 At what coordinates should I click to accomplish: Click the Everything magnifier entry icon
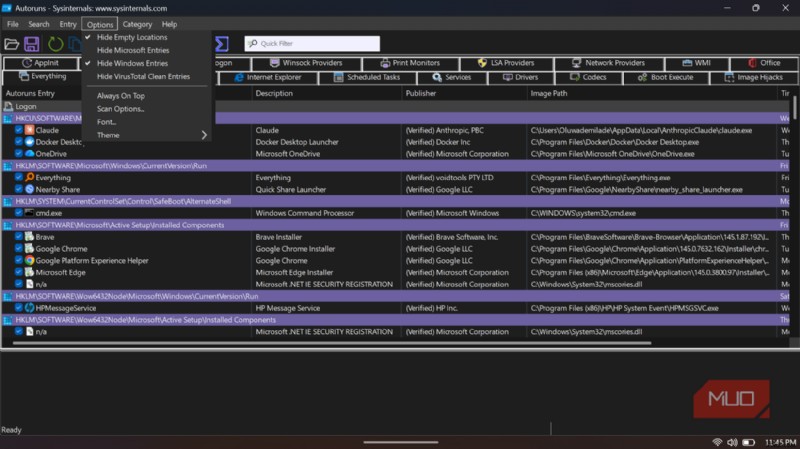click(x=30, y=178)
